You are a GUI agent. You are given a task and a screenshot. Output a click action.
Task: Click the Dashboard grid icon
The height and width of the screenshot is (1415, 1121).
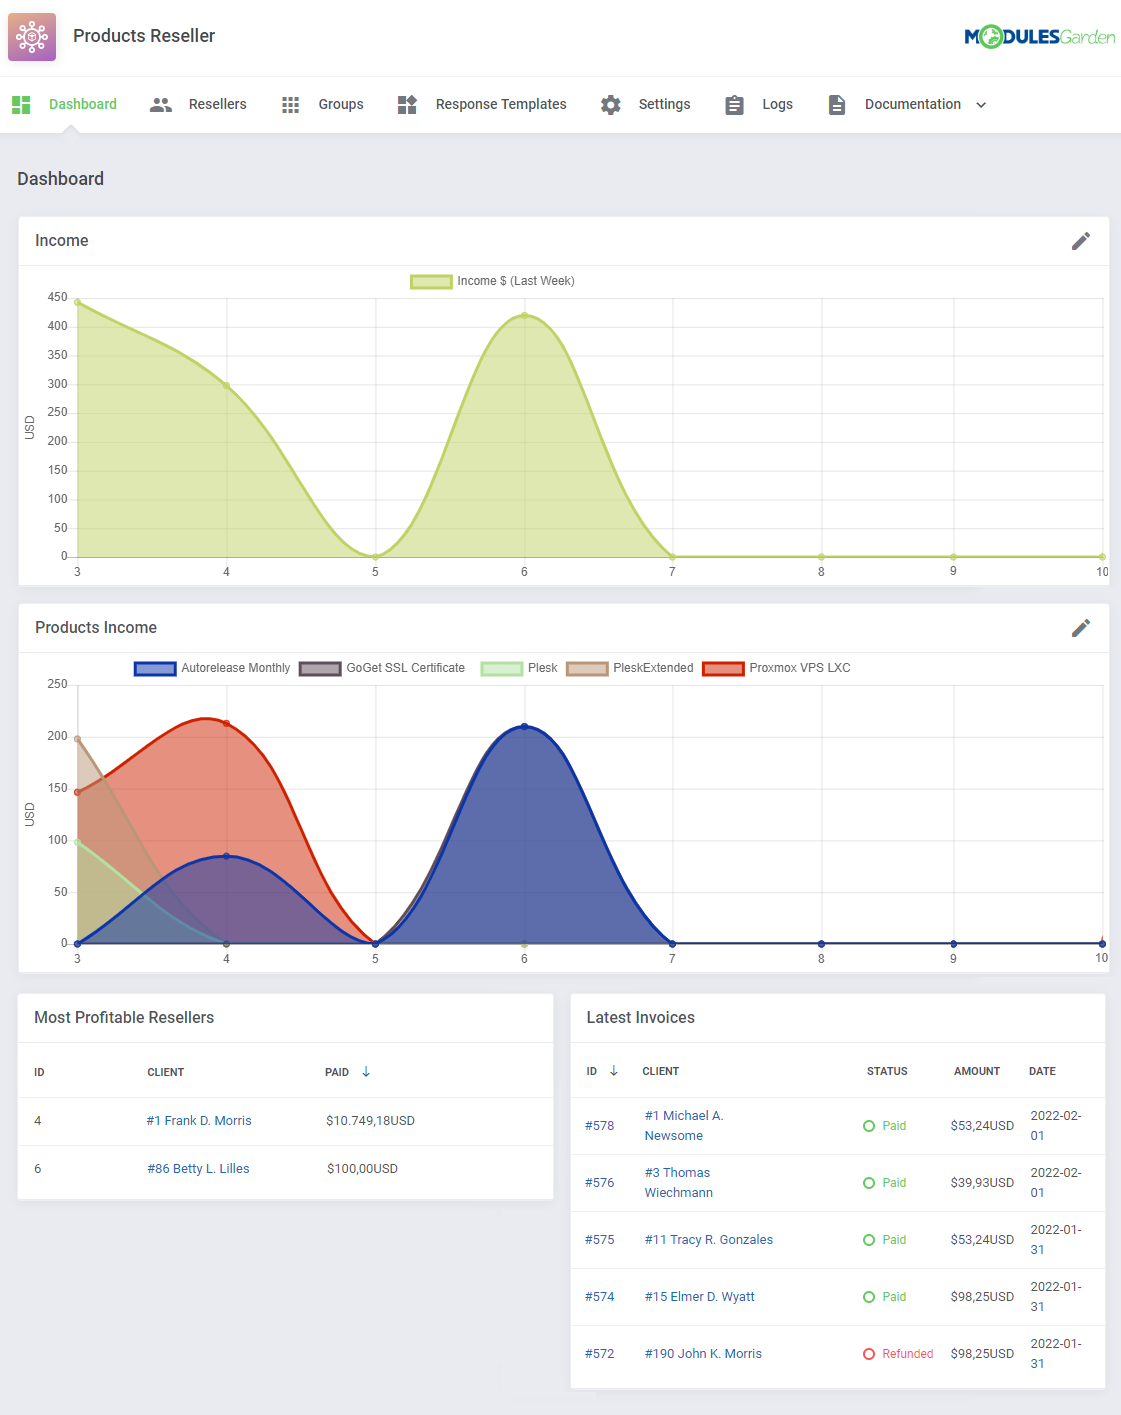click(21, 104)
